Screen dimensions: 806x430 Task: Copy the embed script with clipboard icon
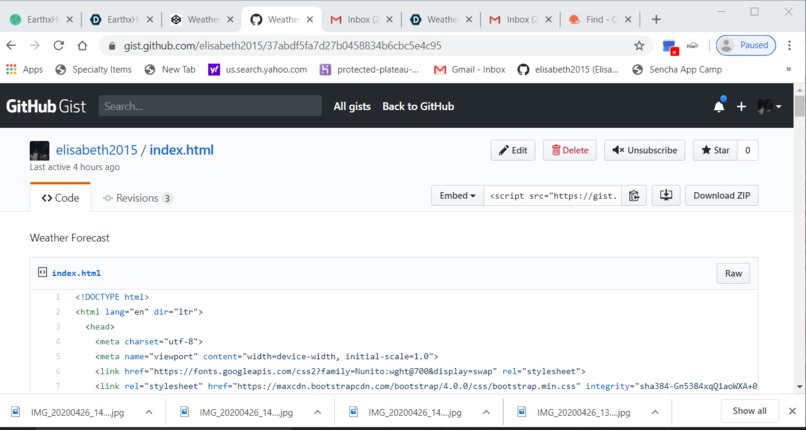point(634,195)
